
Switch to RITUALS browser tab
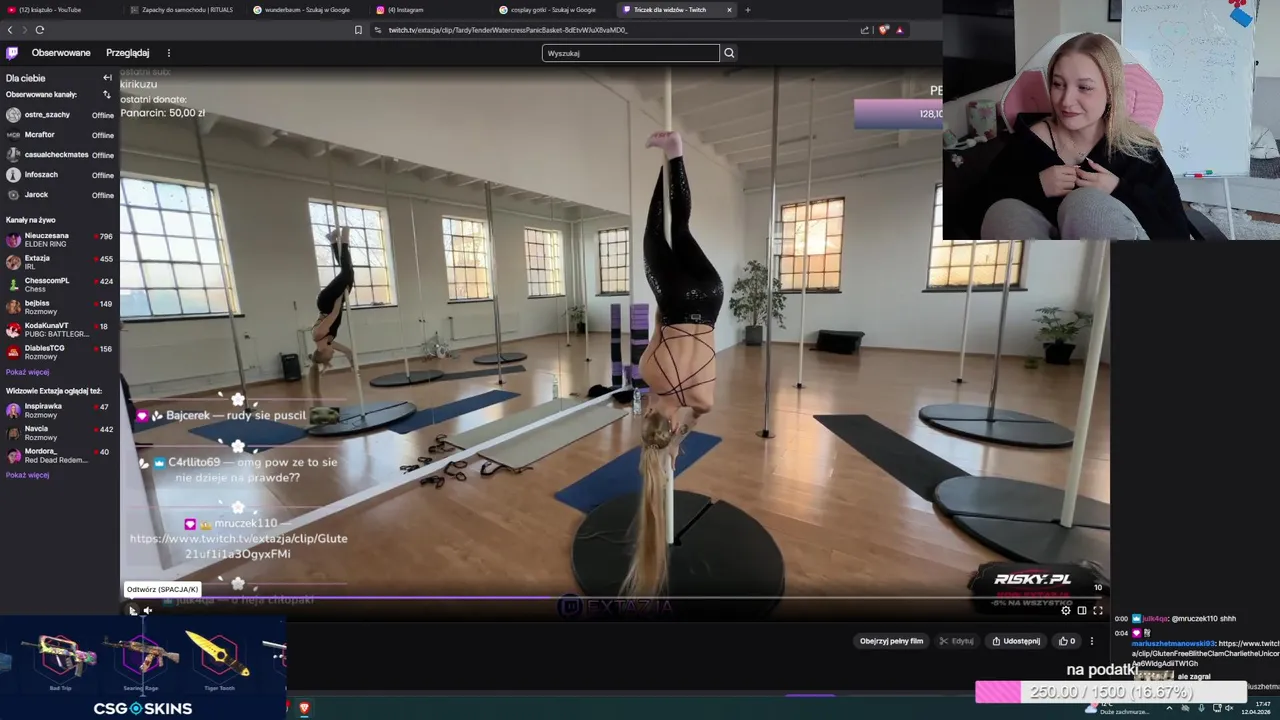pos(185,10)
